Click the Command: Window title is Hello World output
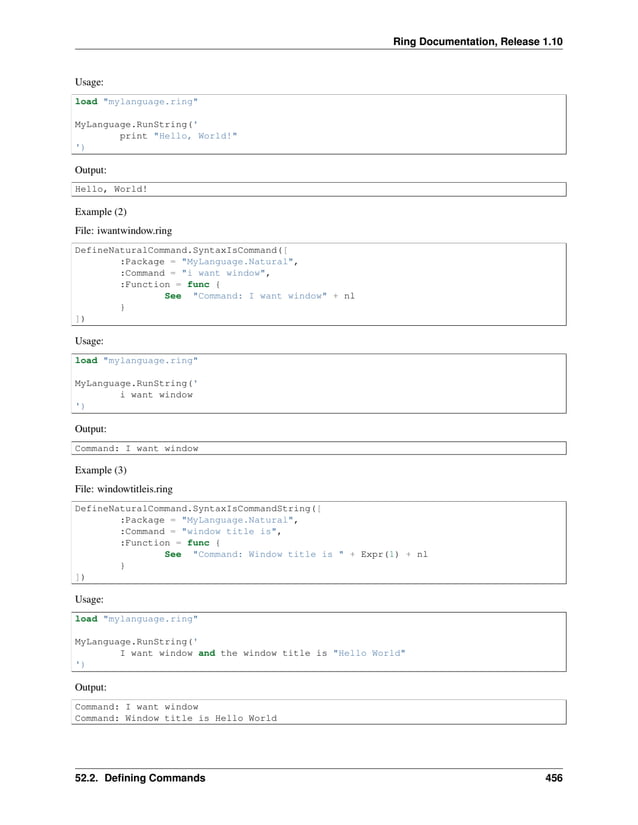 [x=176, y=718]
